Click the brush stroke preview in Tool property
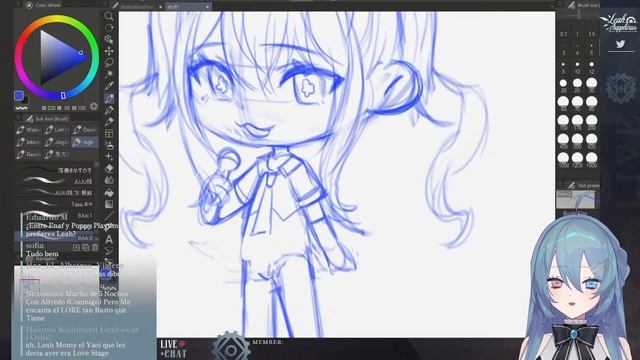 pyautogui.click(x=575, y=199)
